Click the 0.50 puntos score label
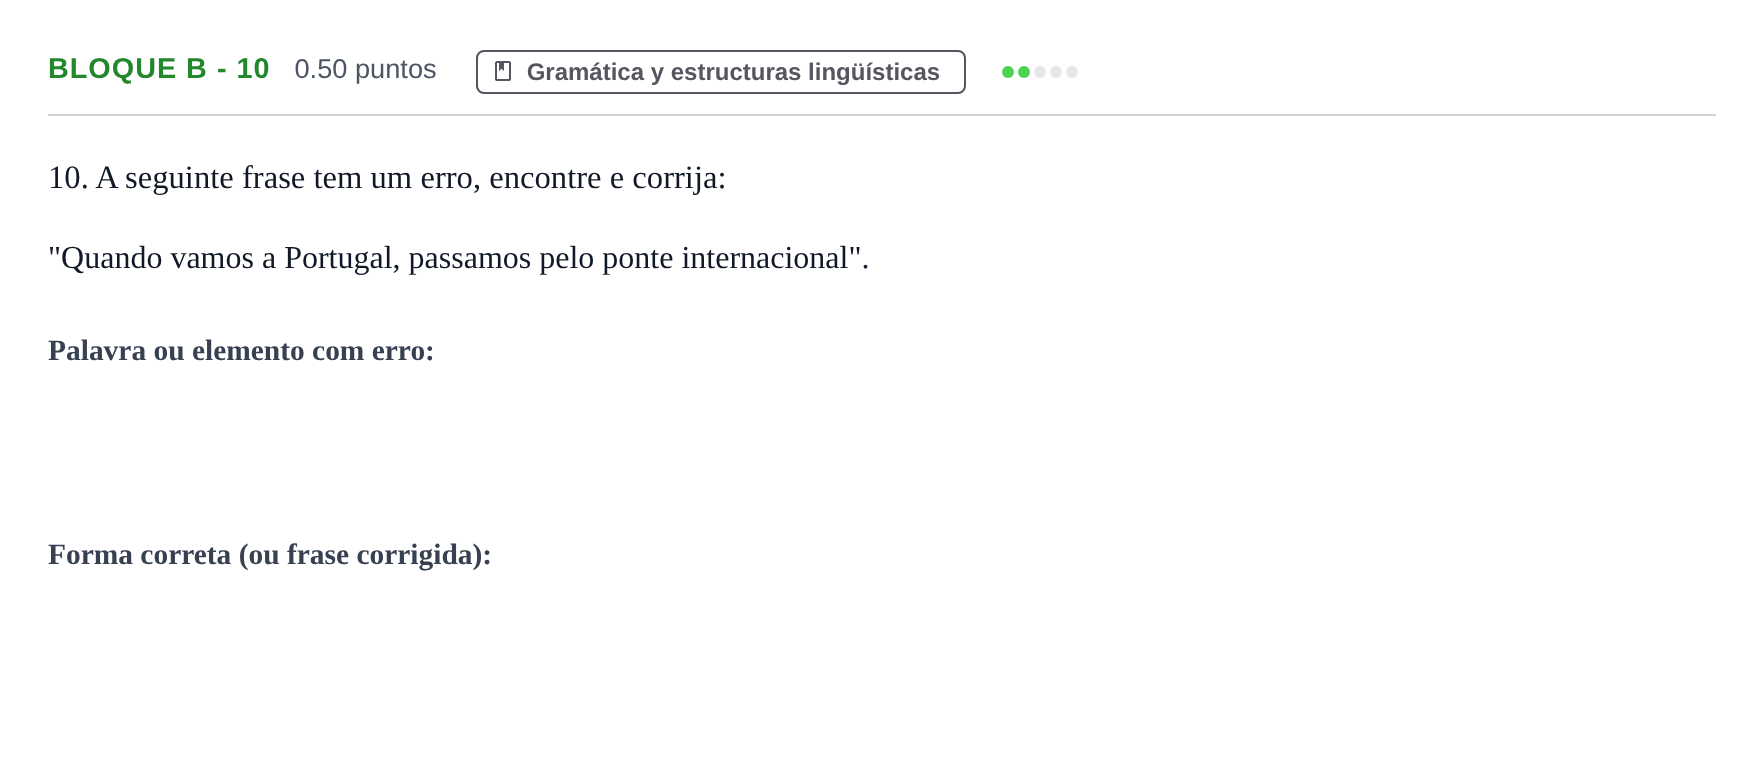 point(365,69)
